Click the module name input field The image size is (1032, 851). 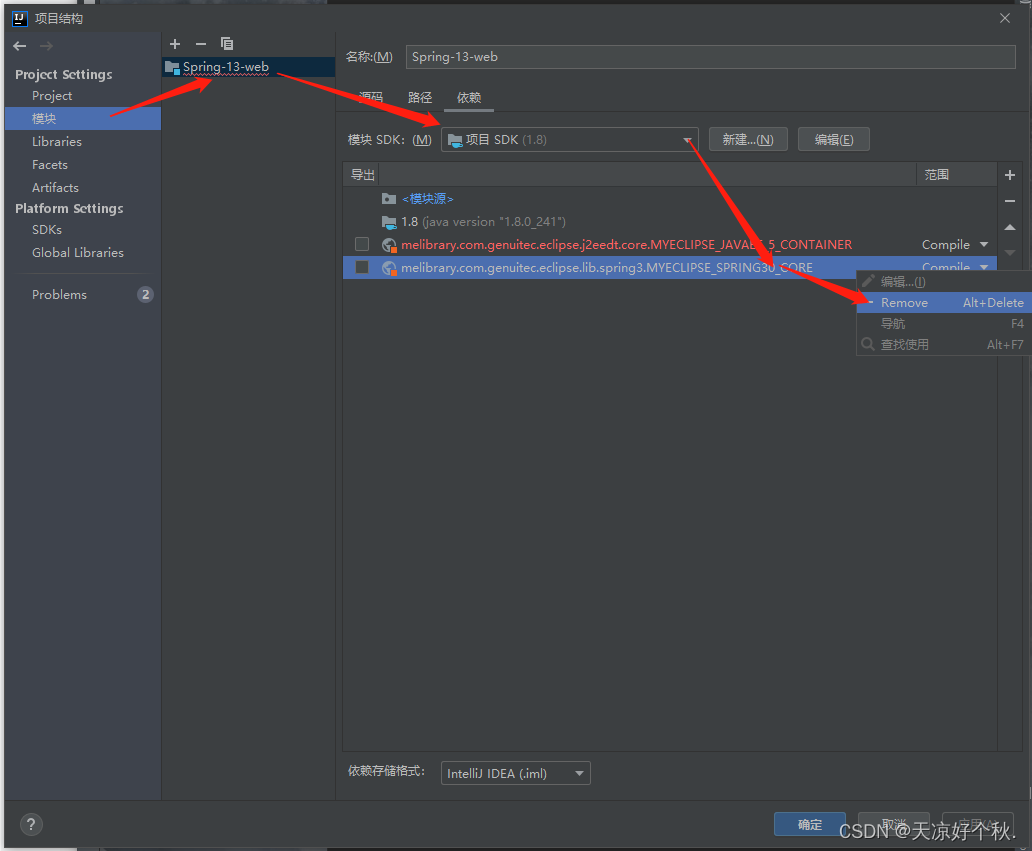[x=710, y=57]
